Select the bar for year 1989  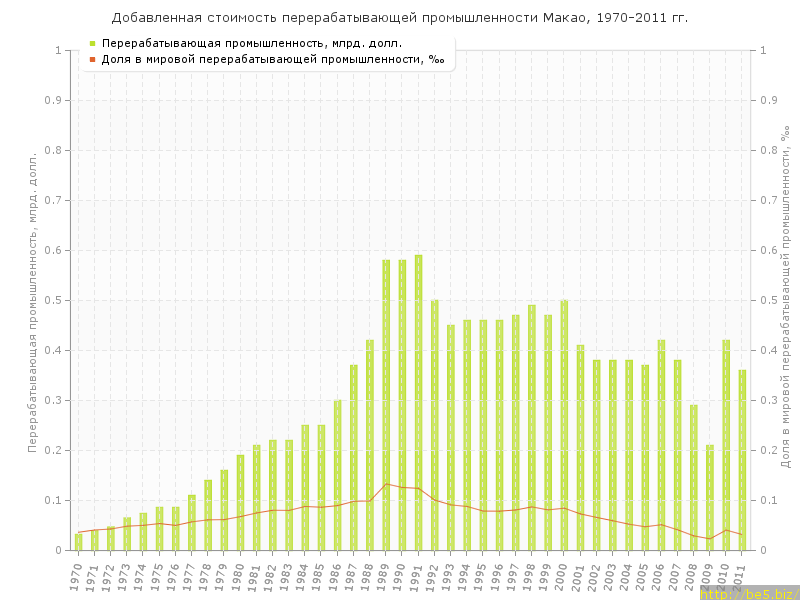pos(386,405)
